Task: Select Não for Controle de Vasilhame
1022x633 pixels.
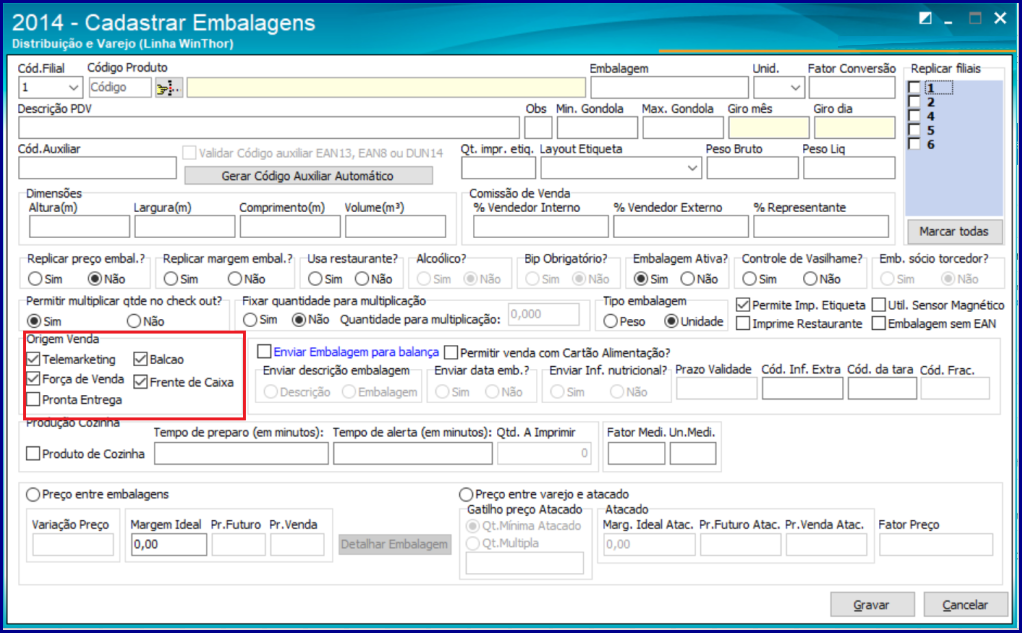Action: (x=810, y=279)
